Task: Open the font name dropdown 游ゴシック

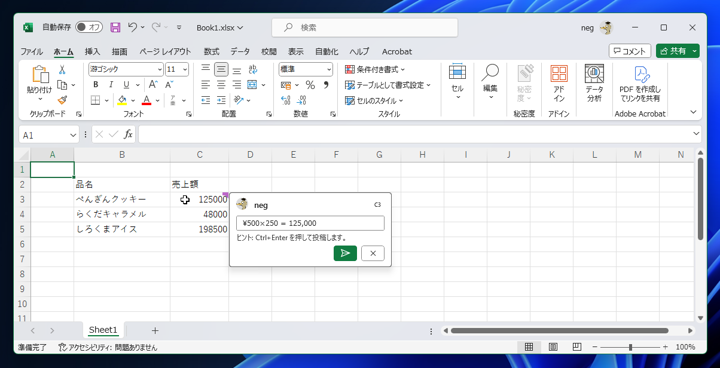Action: click(160, 70)
